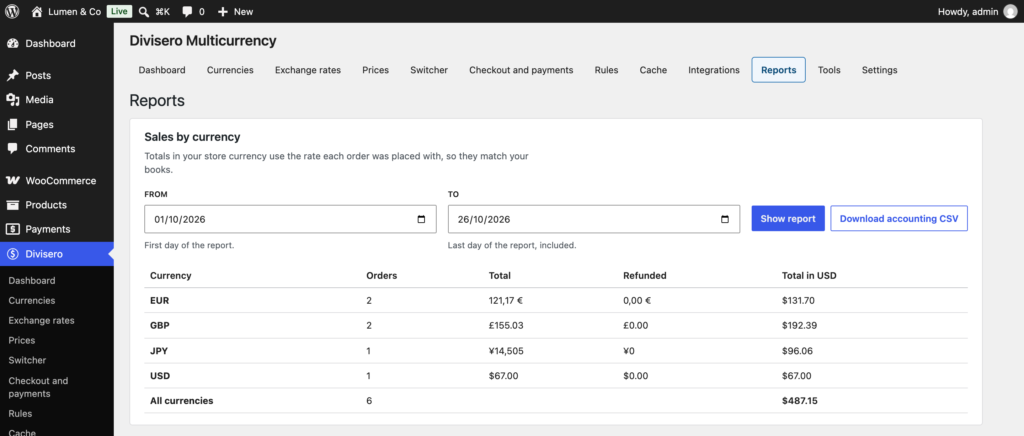The height and width of the screenshot is (436, 1024).
Task: Open Divisero submenu Switcher link
Action: pos(27,360)
